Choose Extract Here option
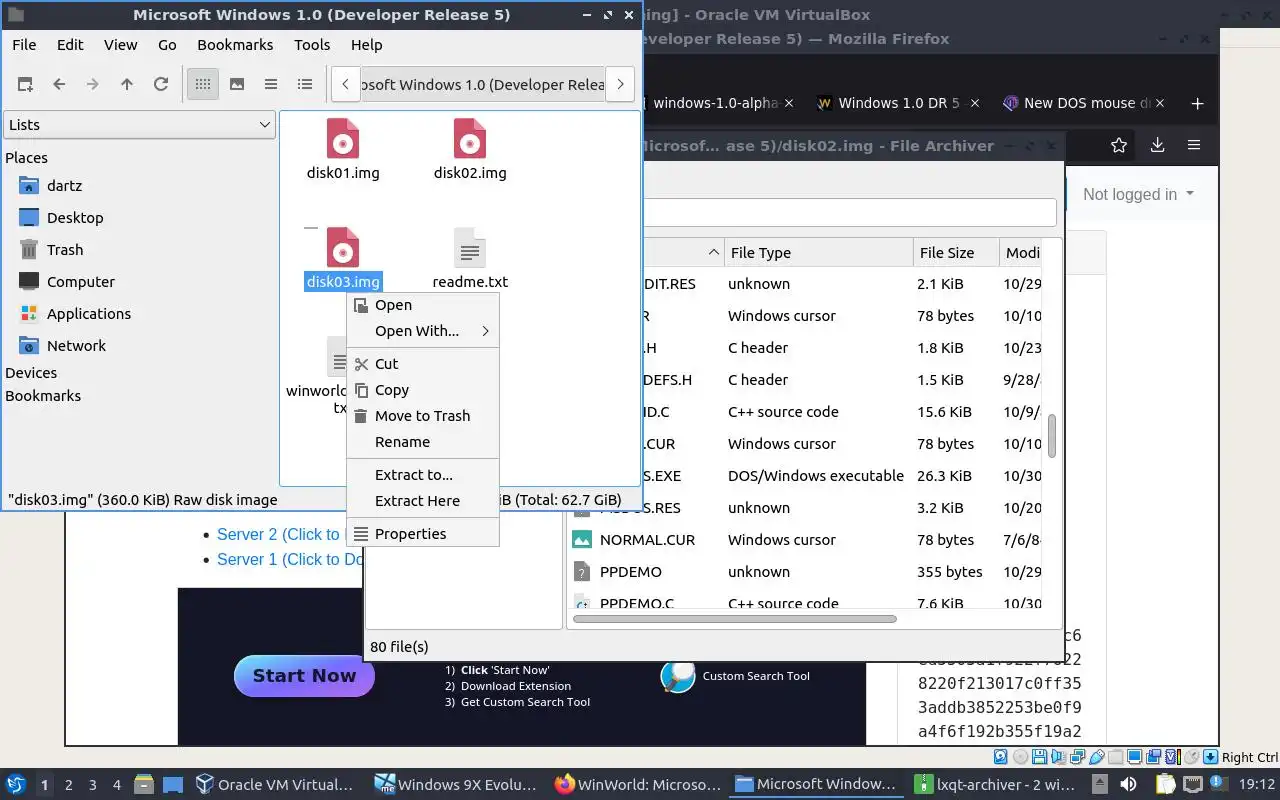 [x=422, y=501]
